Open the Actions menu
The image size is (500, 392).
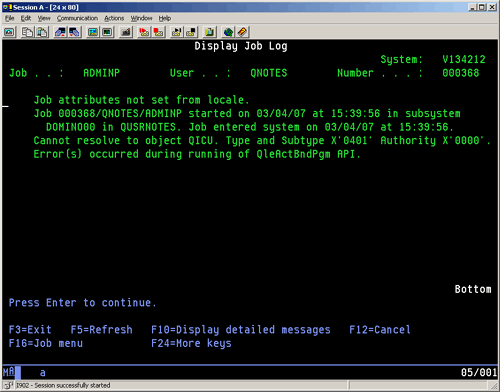(114, 18)
